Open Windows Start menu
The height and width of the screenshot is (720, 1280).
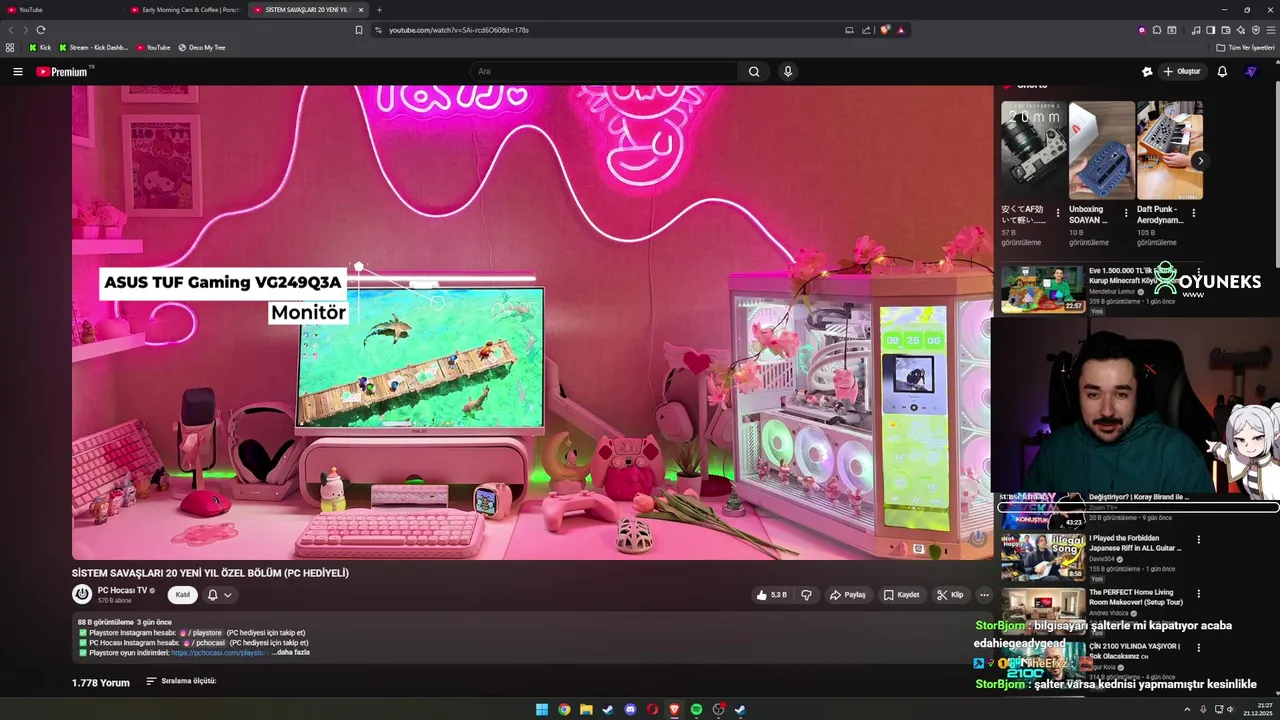(x=542, y=710)
